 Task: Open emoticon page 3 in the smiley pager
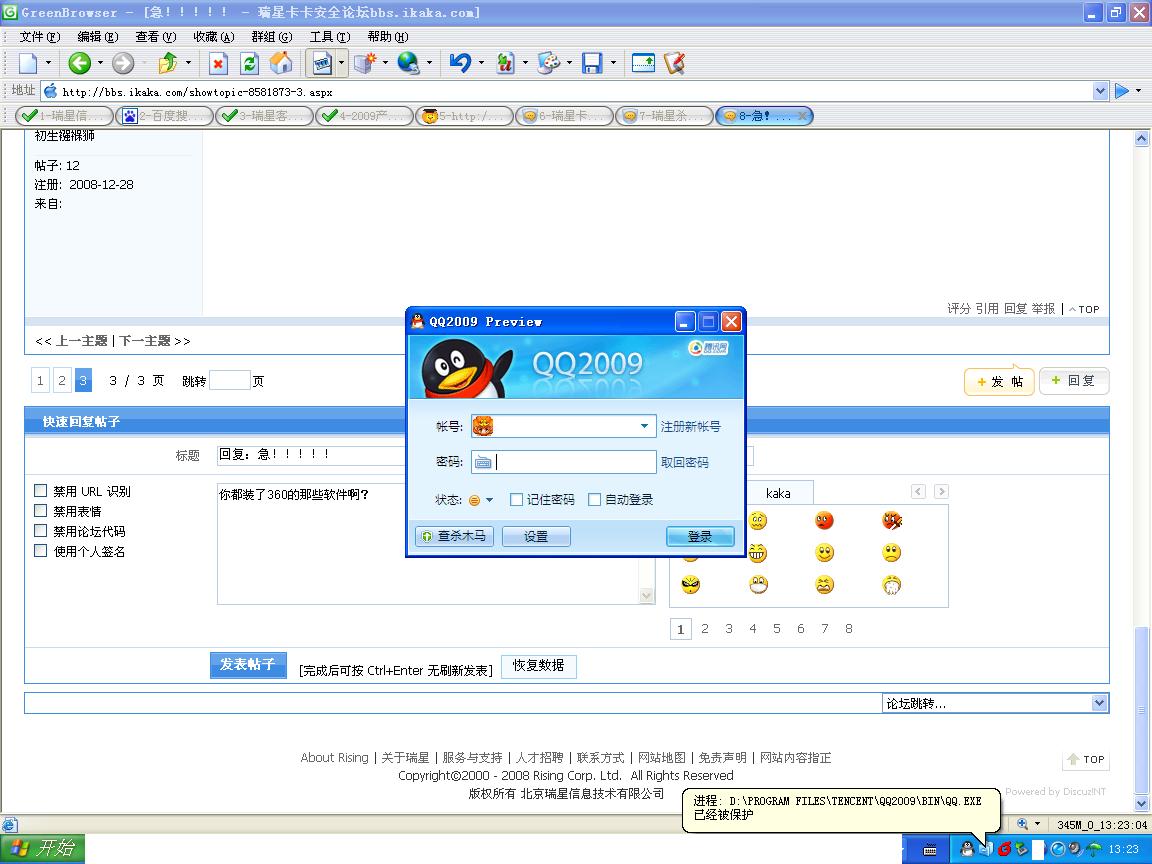[x=729, y=629]
